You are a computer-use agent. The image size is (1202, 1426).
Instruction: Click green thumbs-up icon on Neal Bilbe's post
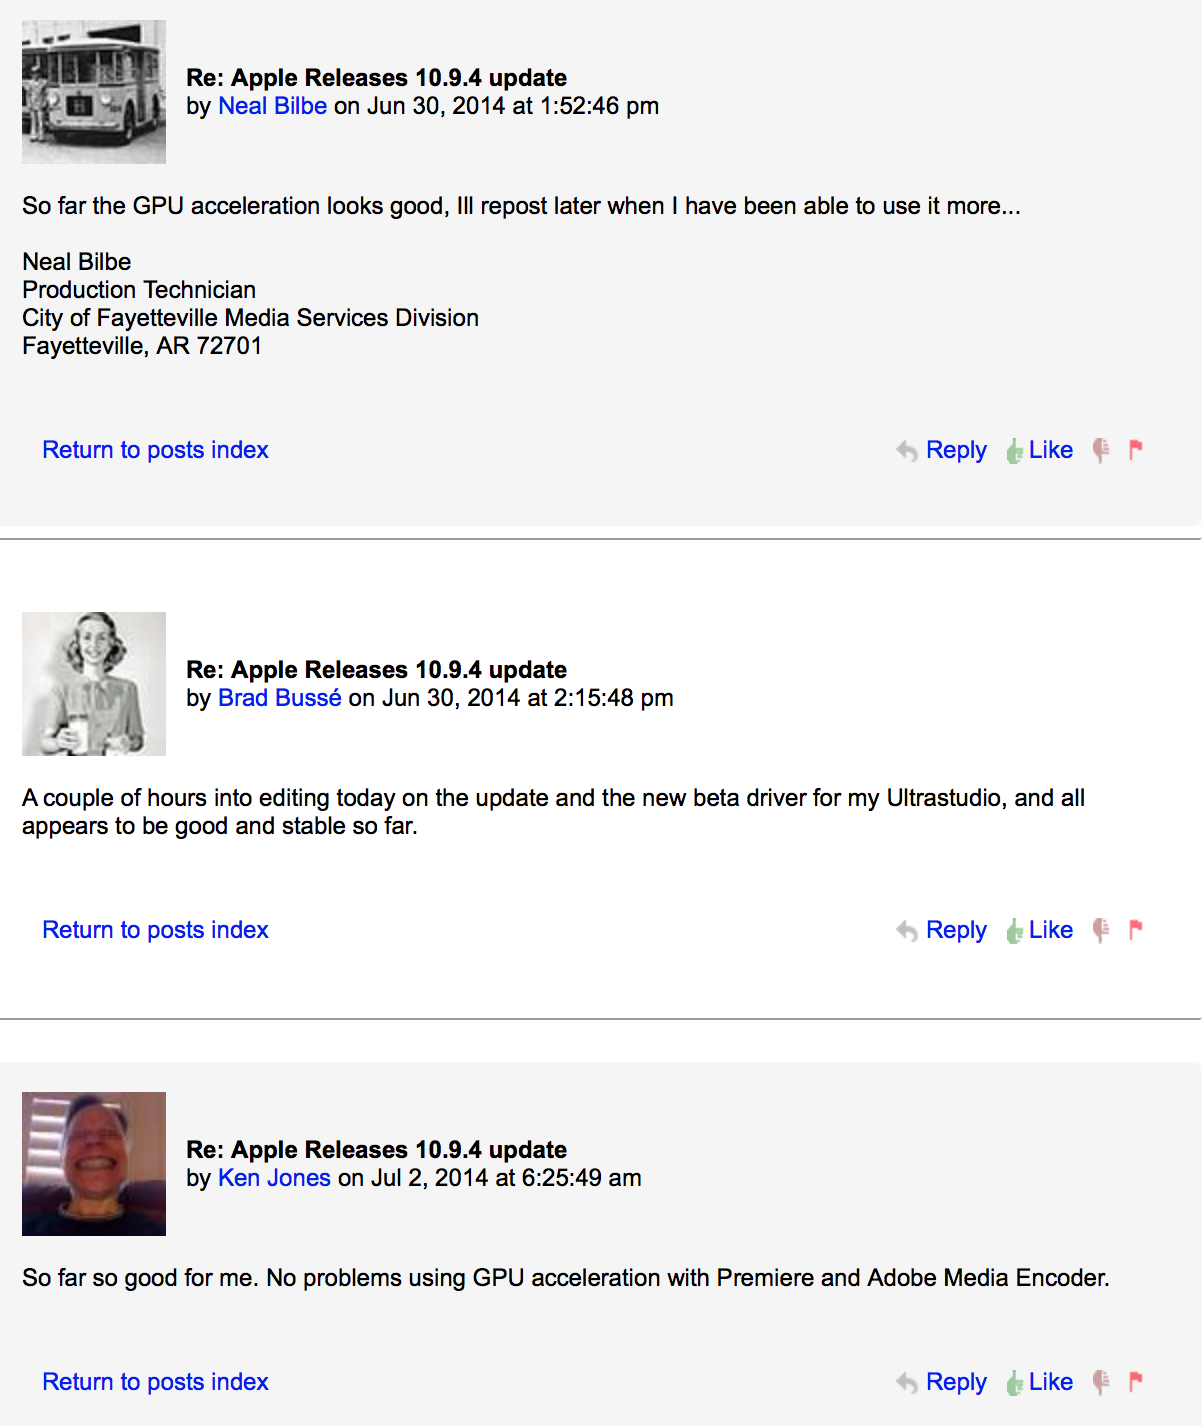click(x=1014, y=451)
